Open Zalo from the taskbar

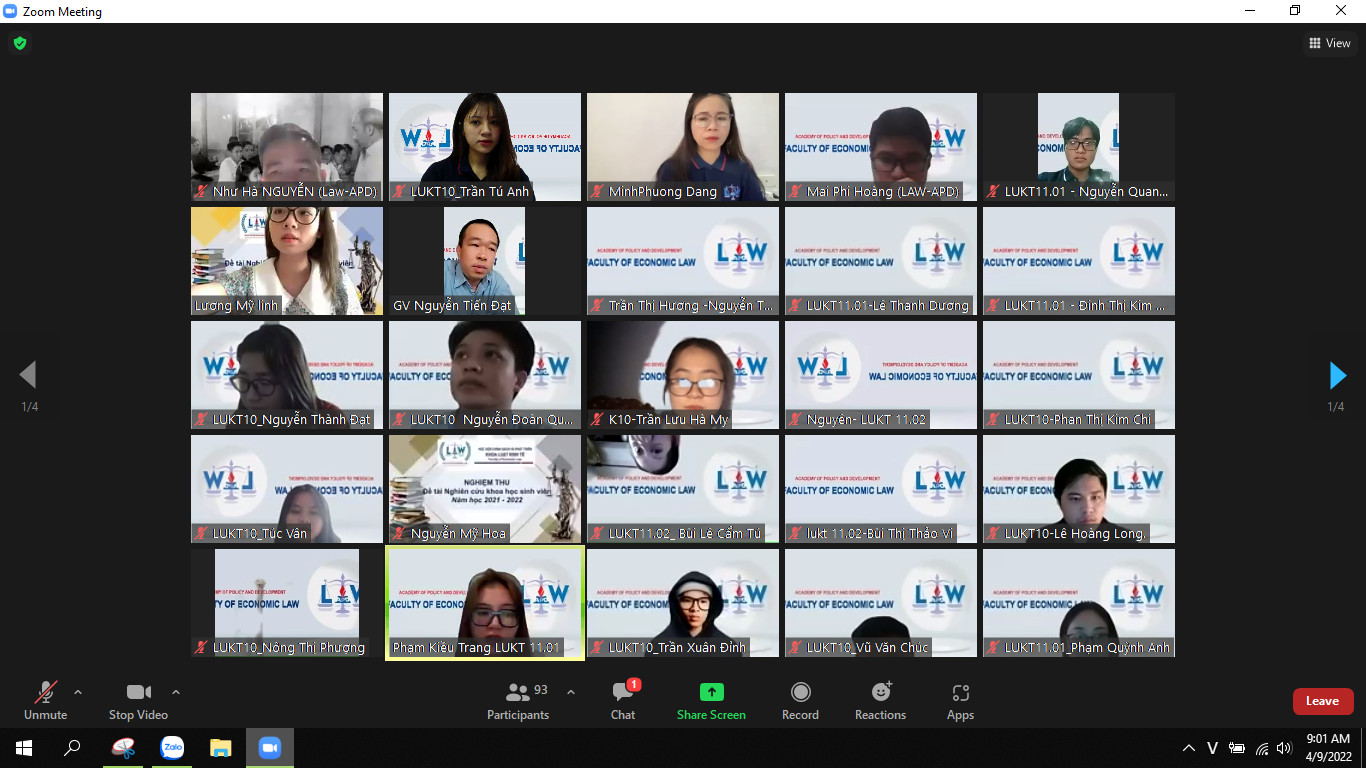pyautogui.click(x=172, y=748)
